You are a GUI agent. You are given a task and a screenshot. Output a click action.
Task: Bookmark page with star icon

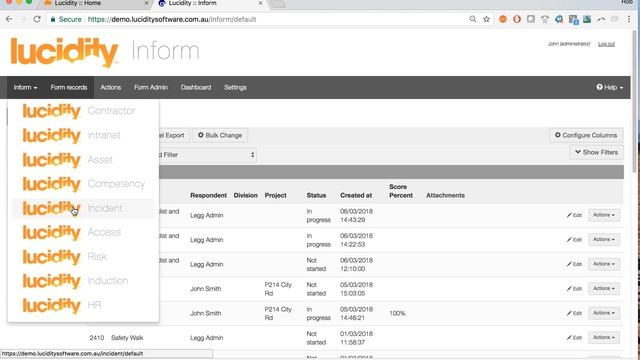[x=486, y=19]
